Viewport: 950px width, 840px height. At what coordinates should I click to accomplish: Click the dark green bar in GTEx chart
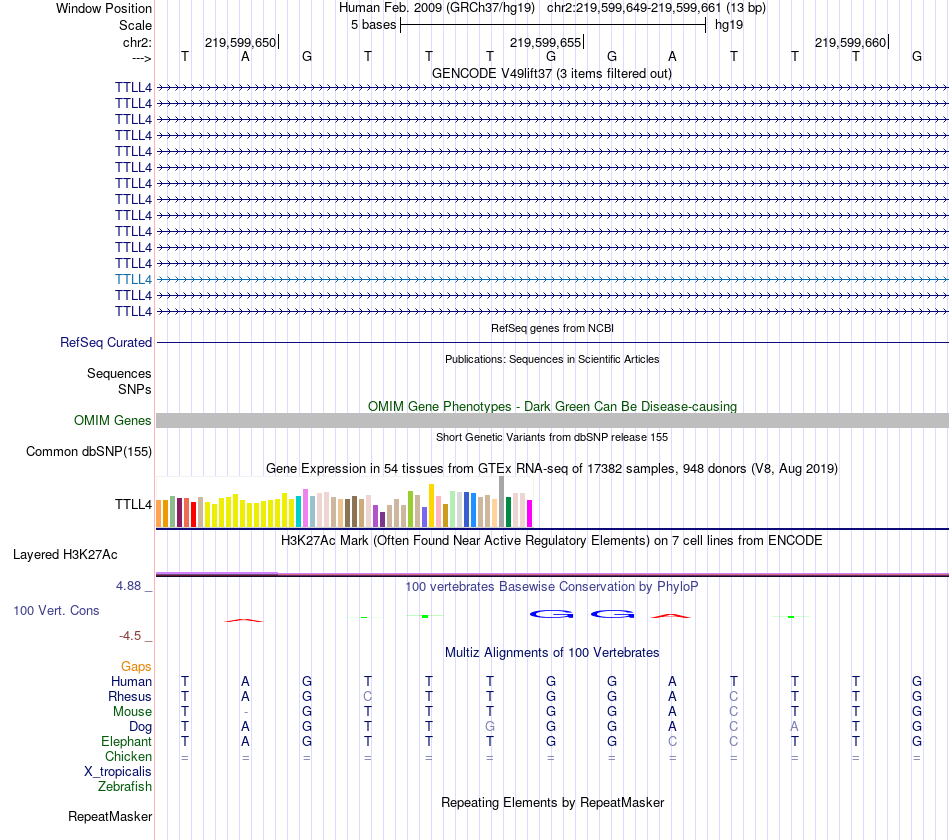(508, 512)
